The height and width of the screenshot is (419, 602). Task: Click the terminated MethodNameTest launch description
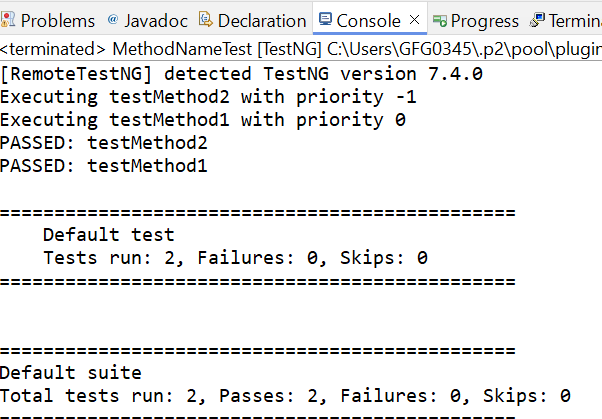click(301, 49)
